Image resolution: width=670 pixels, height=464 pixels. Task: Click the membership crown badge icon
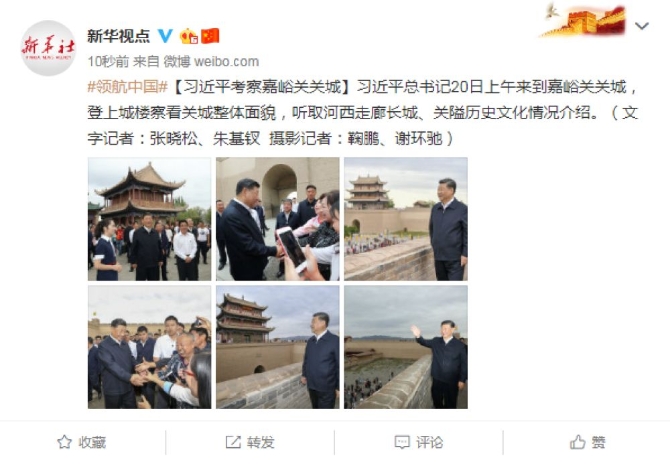[188, 36]
